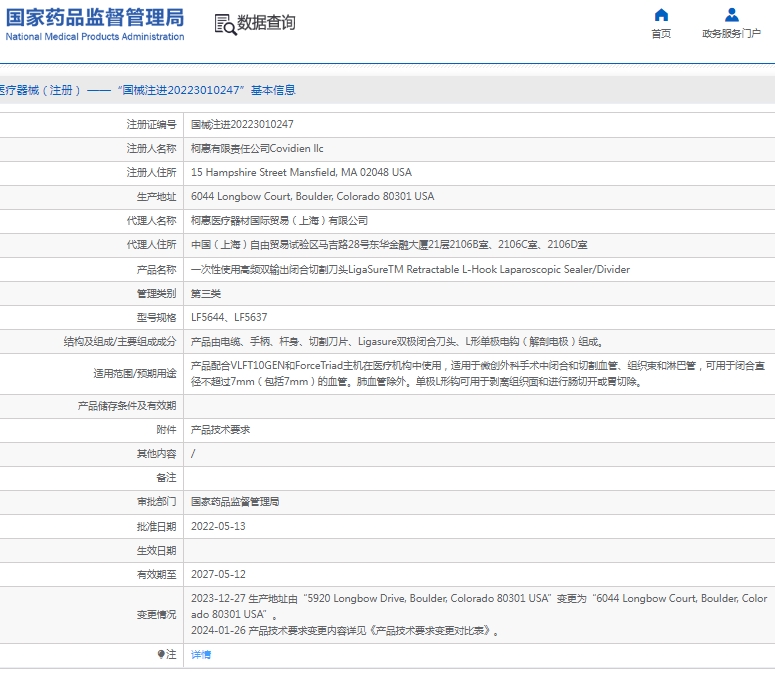The width and height of the screenshot is (775, 674).
Task: Click the 政务服务门户 label
Action: pos(732,34)
